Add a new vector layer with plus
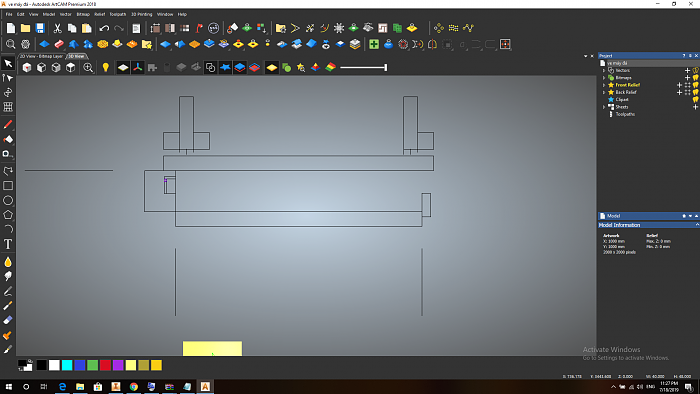Screen dimensions: 700x394 [688, 71]
